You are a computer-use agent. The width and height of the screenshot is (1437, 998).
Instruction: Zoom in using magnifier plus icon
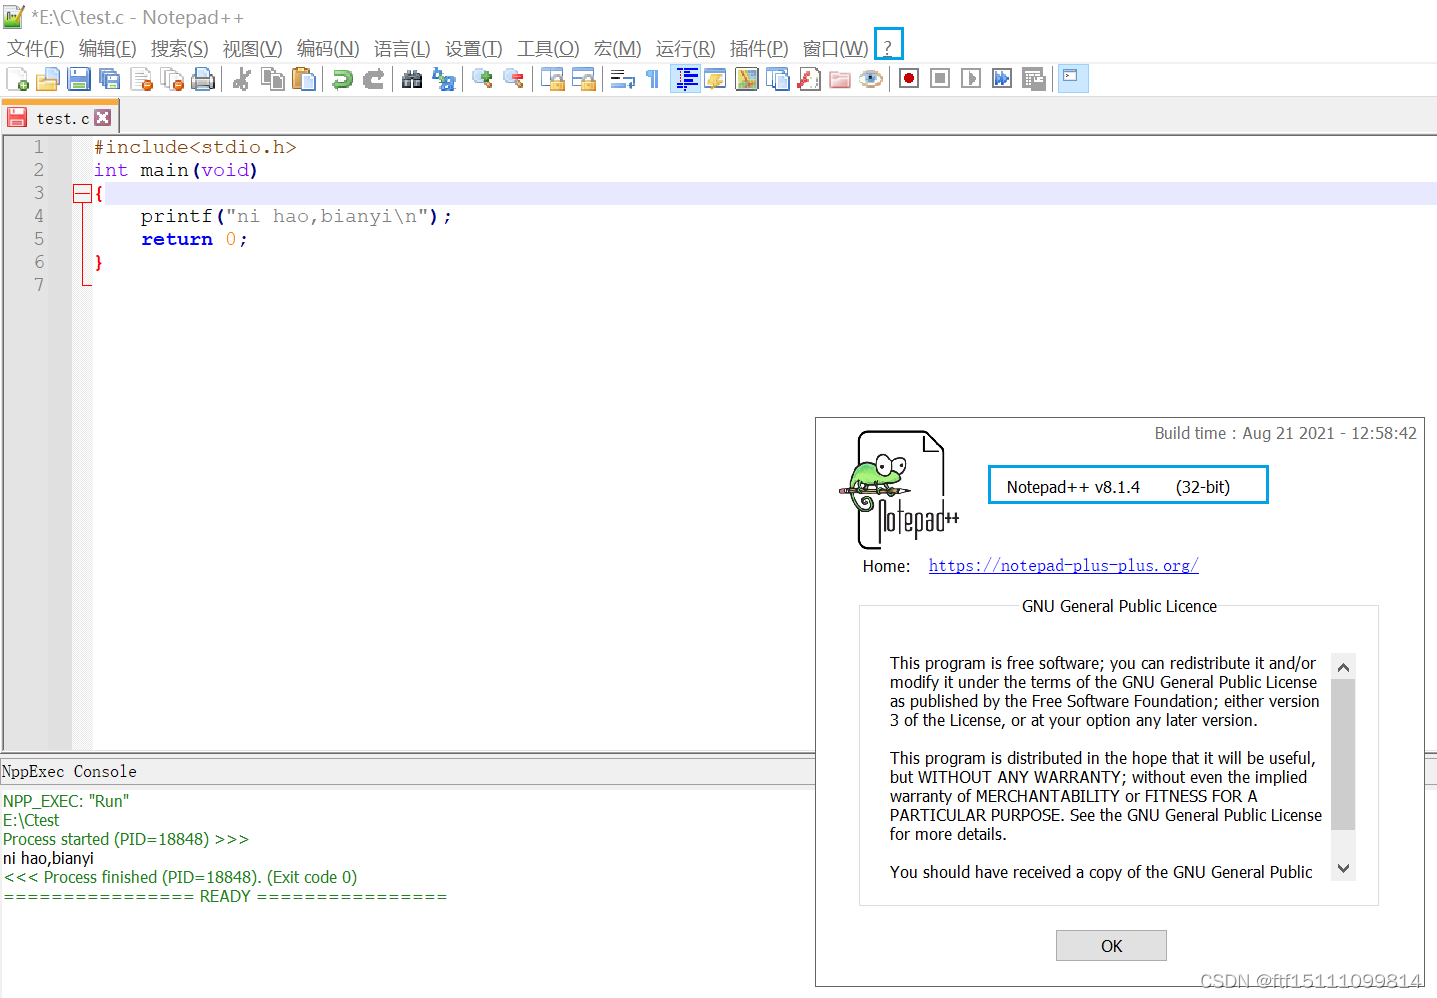click(x=482, y=79)
